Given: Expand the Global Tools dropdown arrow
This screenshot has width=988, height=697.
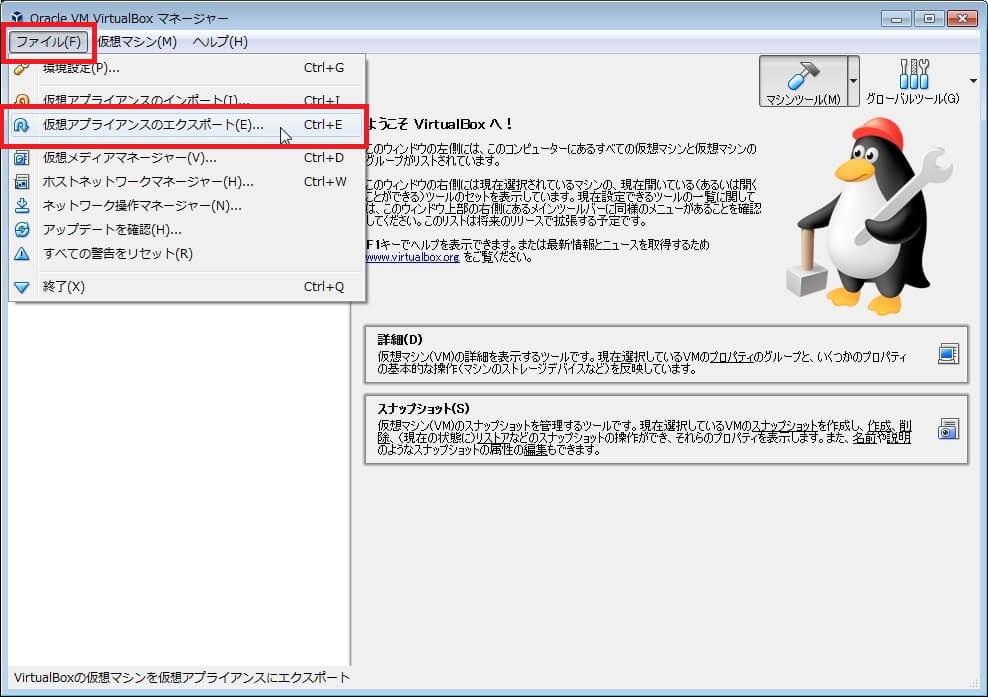Looking at the screenshot, I should pyautogui.click(x=973, y=81).
